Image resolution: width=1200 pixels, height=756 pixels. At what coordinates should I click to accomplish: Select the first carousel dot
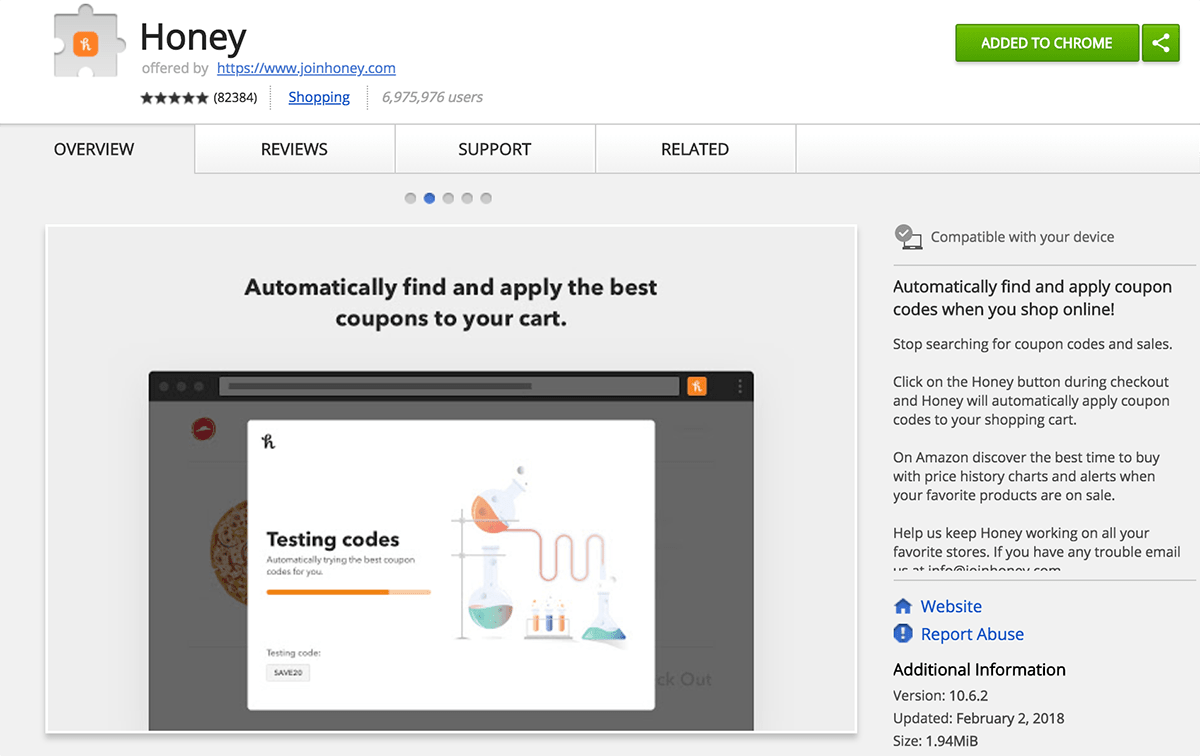[x=410, y=198]
